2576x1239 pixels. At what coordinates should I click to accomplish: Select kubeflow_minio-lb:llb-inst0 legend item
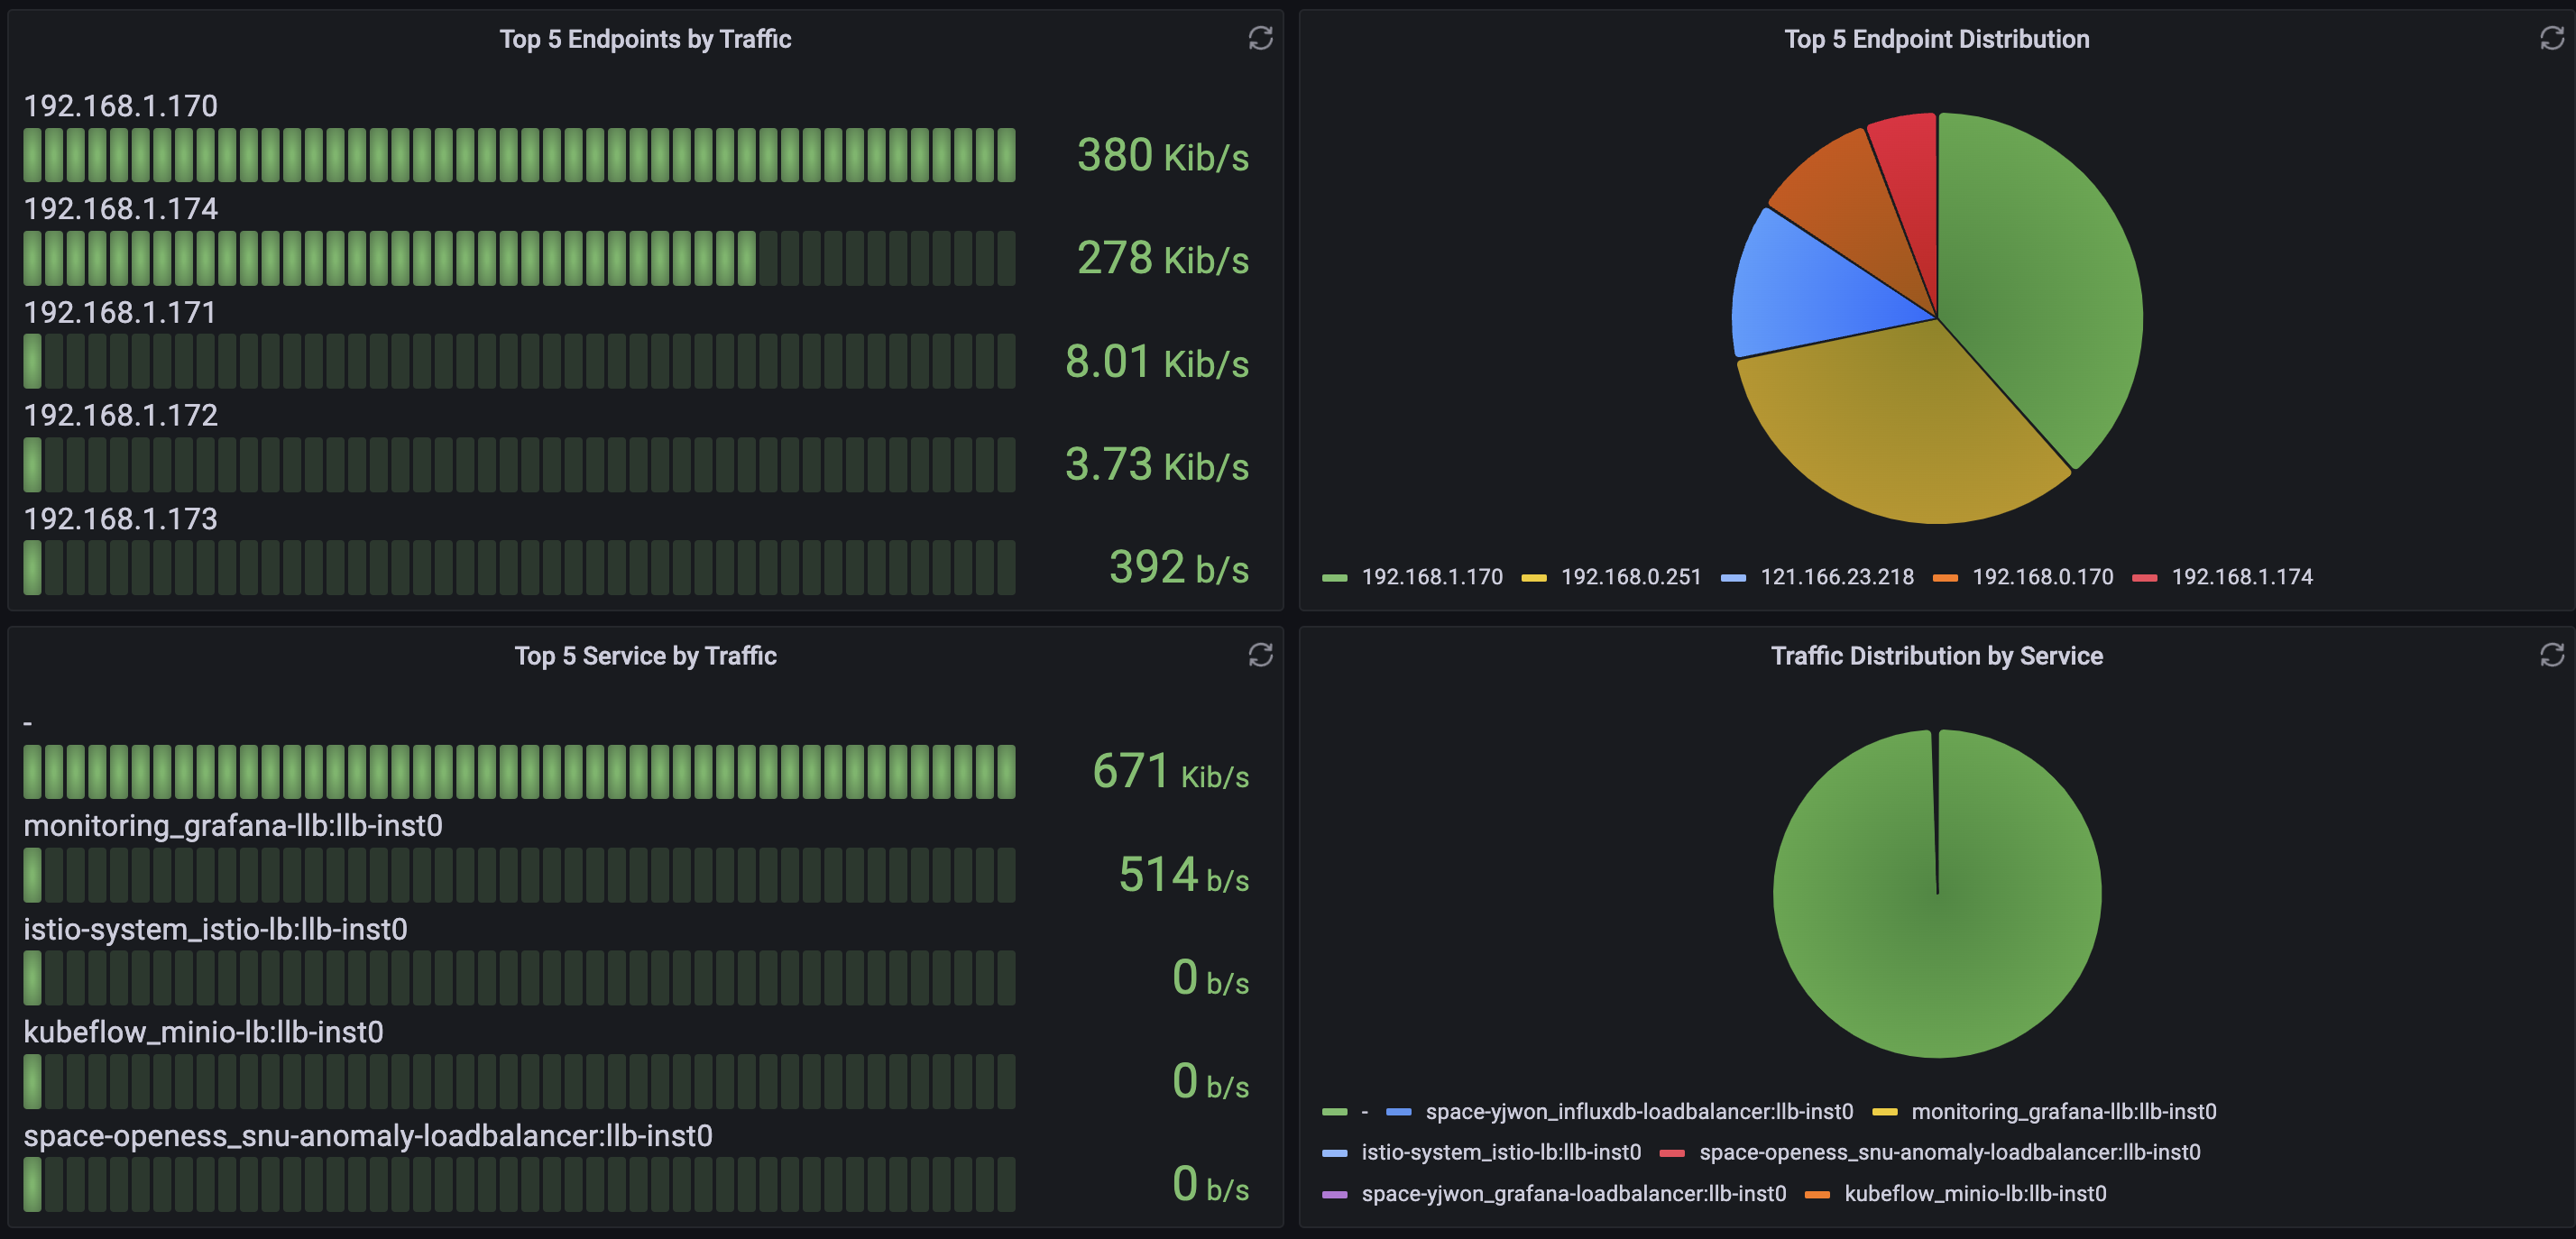pos(1974,1194)
